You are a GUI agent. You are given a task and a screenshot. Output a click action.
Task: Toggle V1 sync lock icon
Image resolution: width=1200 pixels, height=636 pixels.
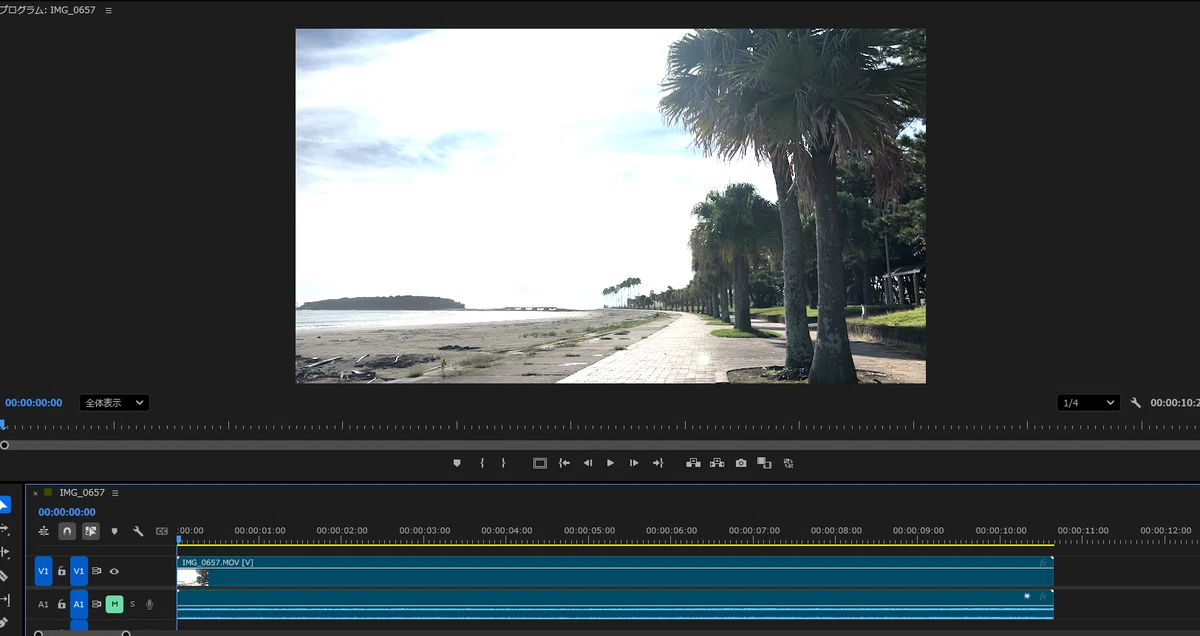tap(97, 571)
